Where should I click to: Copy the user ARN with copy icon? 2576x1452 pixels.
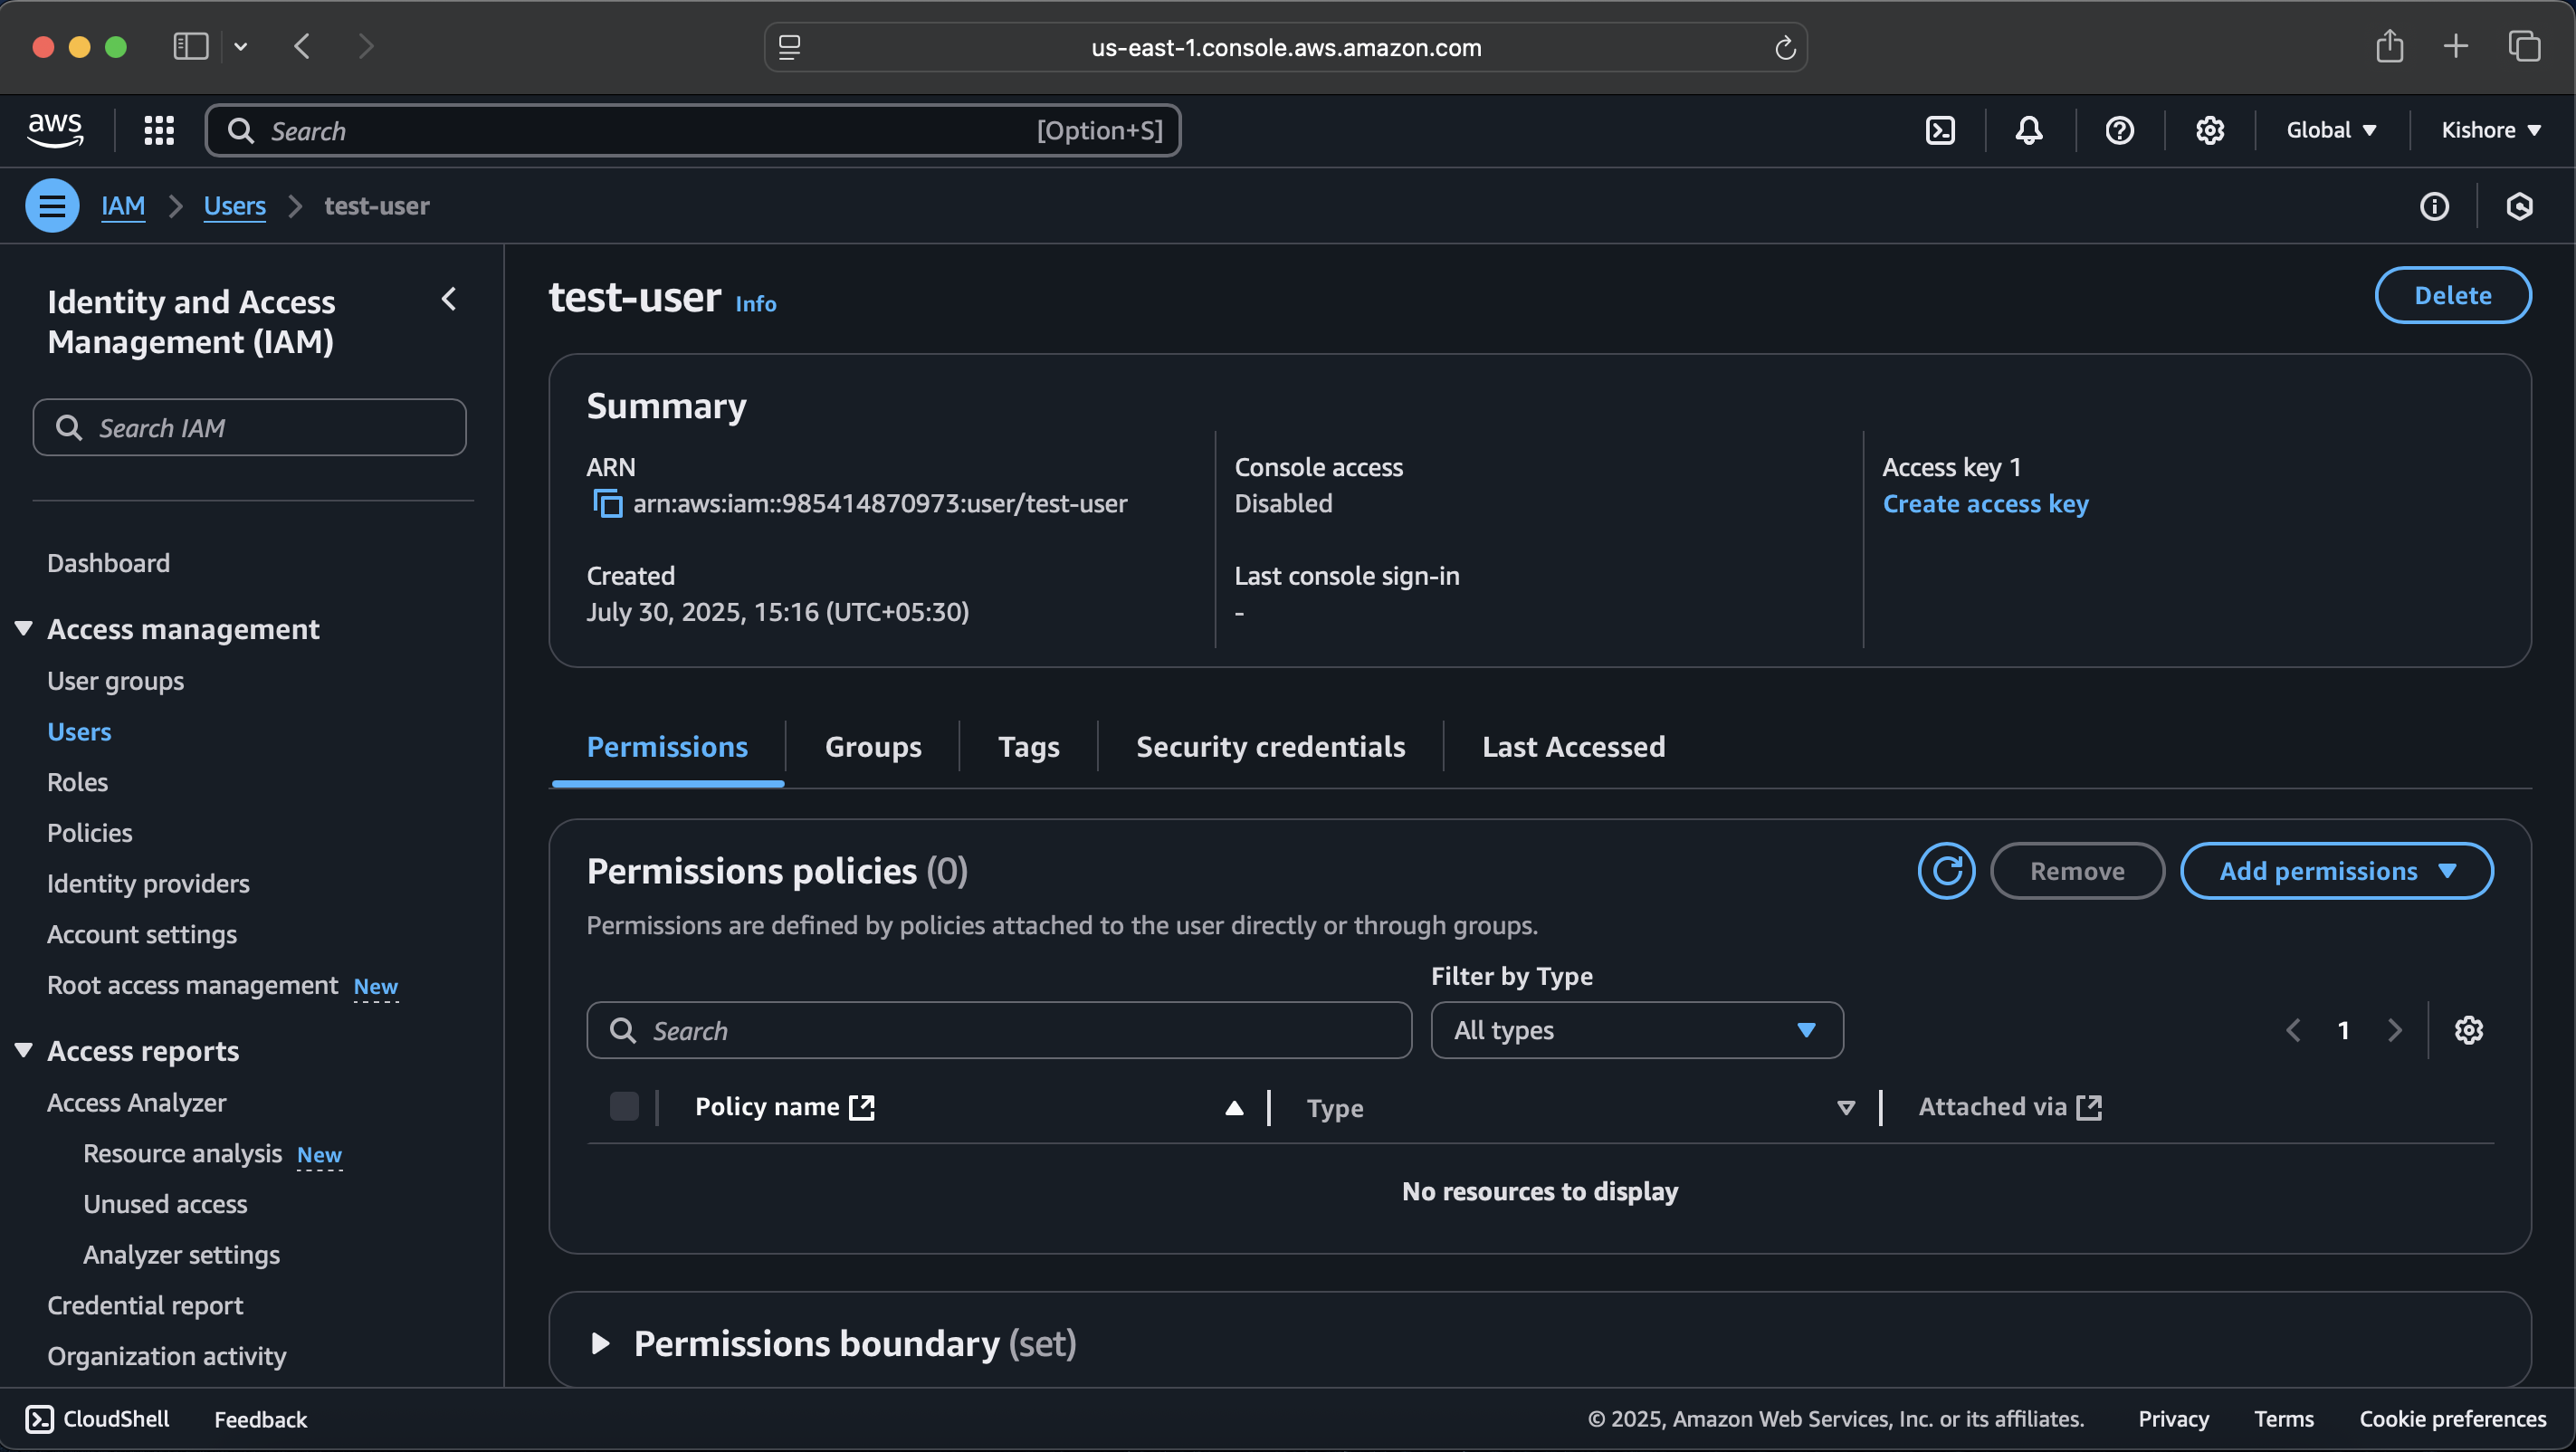607,503
